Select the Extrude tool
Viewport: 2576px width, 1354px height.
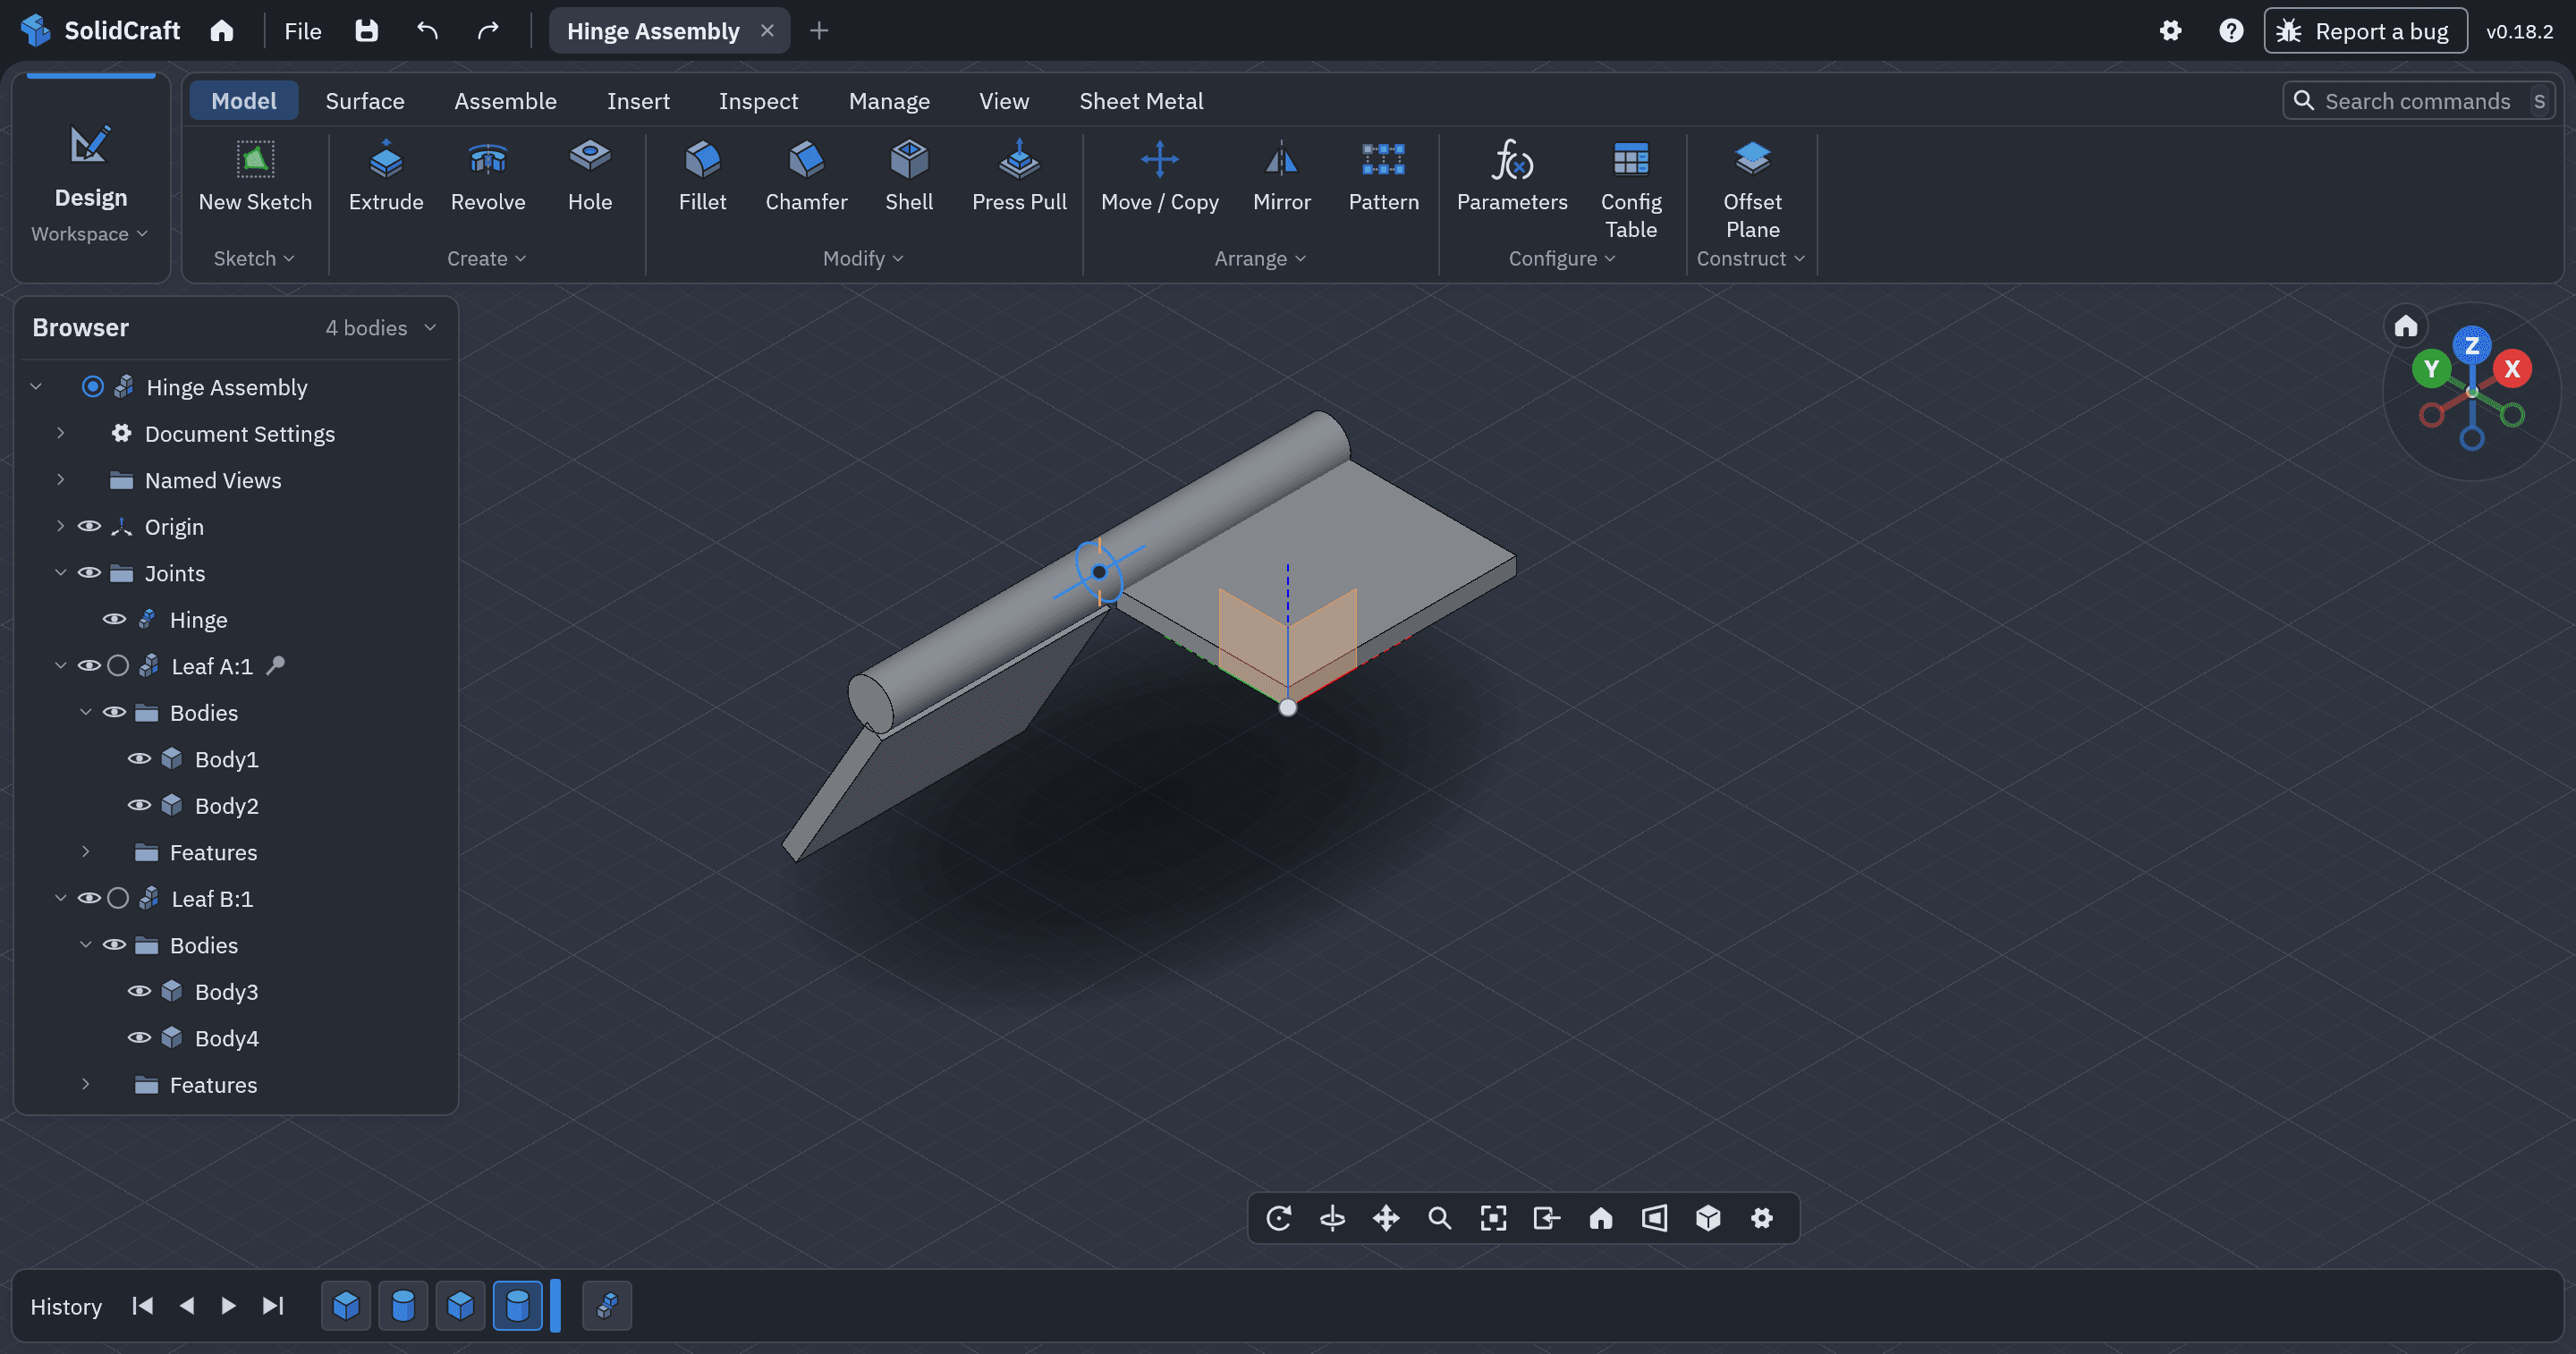386,176
